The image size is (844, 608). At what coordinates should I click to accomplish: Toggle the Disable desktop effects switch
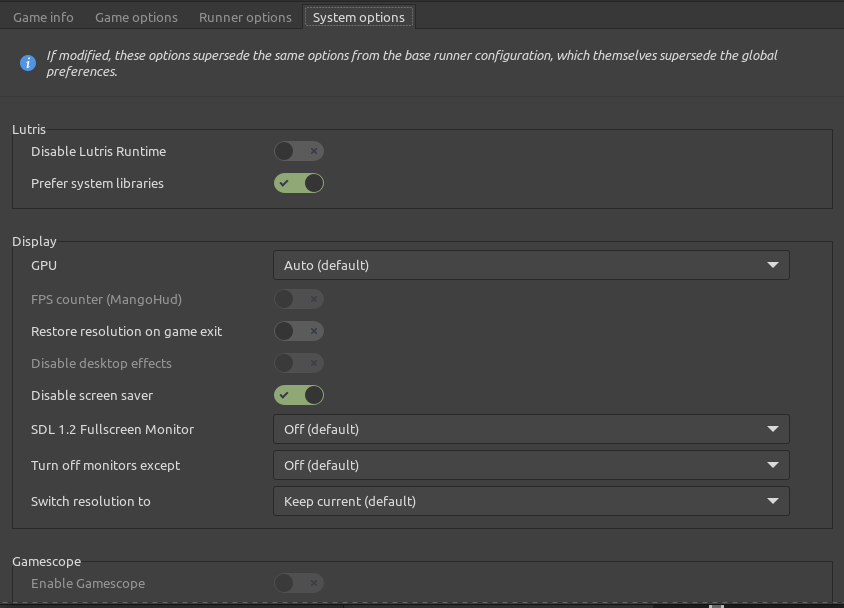(299, 363)
